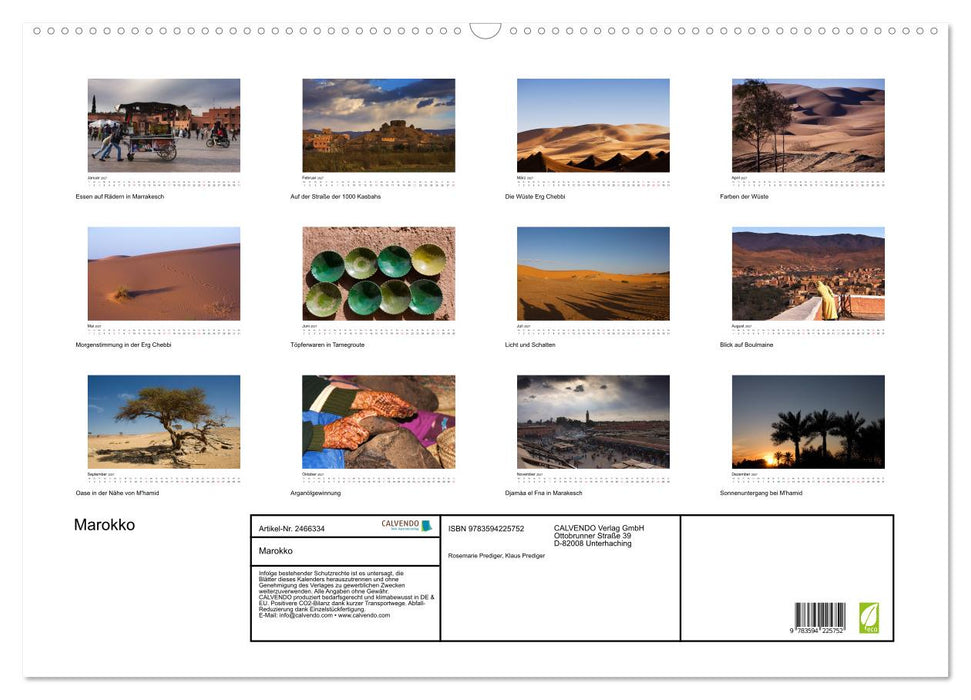Select the Licht und Schatten dune photo

593,274
